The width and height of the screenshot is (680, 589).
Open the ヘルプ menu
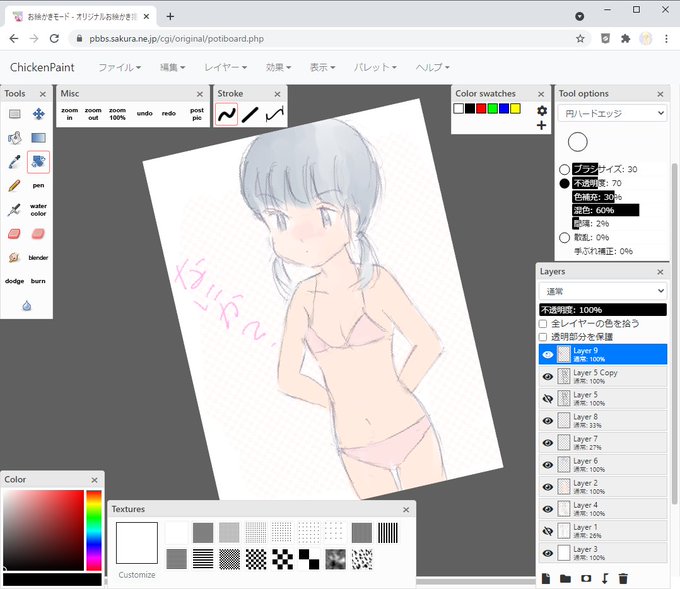tap(432, 67)
